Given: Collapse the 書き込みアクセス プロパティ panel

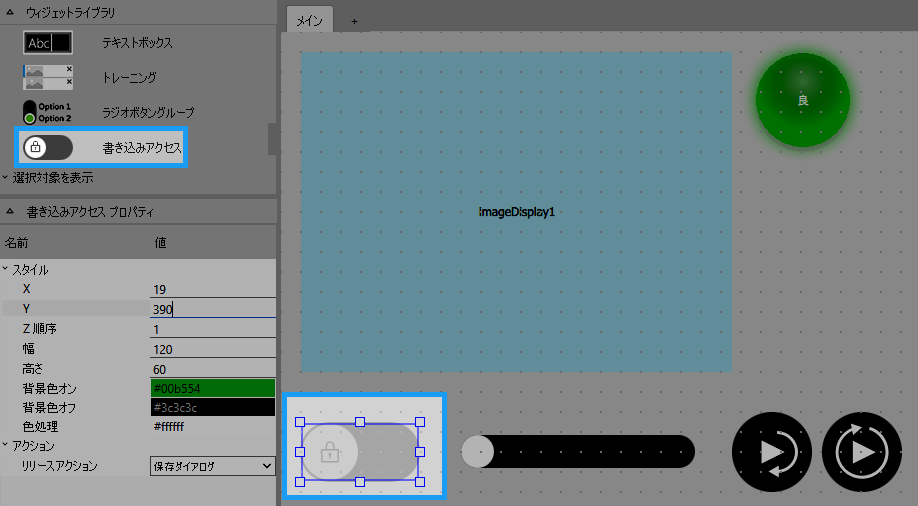Looking at the screenshot, I should click(10, 212).
